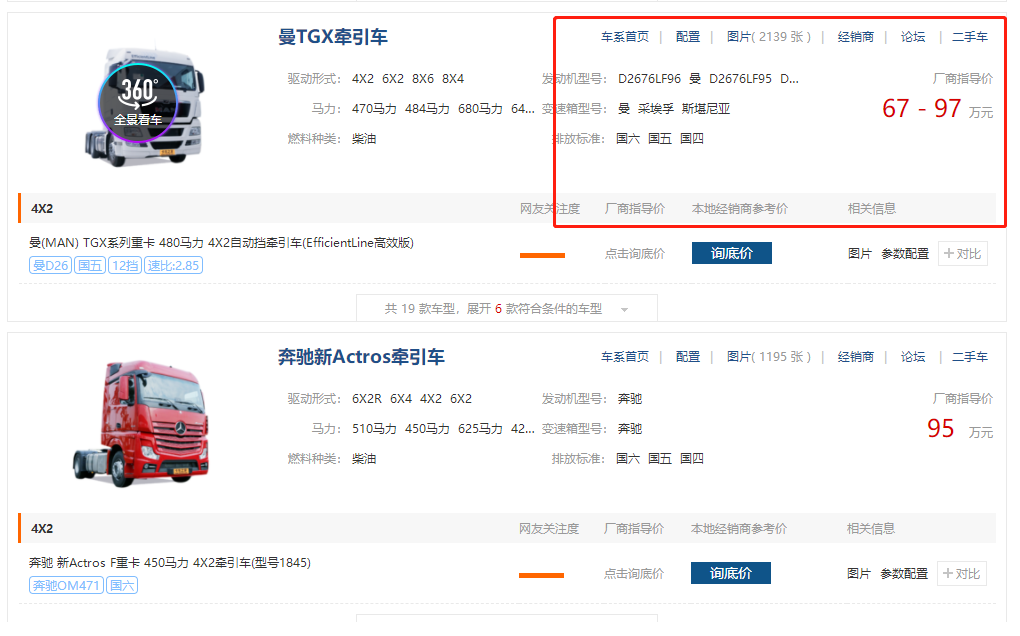View 图片(2139张) for 曼TGX
Screen dimensions: 1020x636
[768, 37]
